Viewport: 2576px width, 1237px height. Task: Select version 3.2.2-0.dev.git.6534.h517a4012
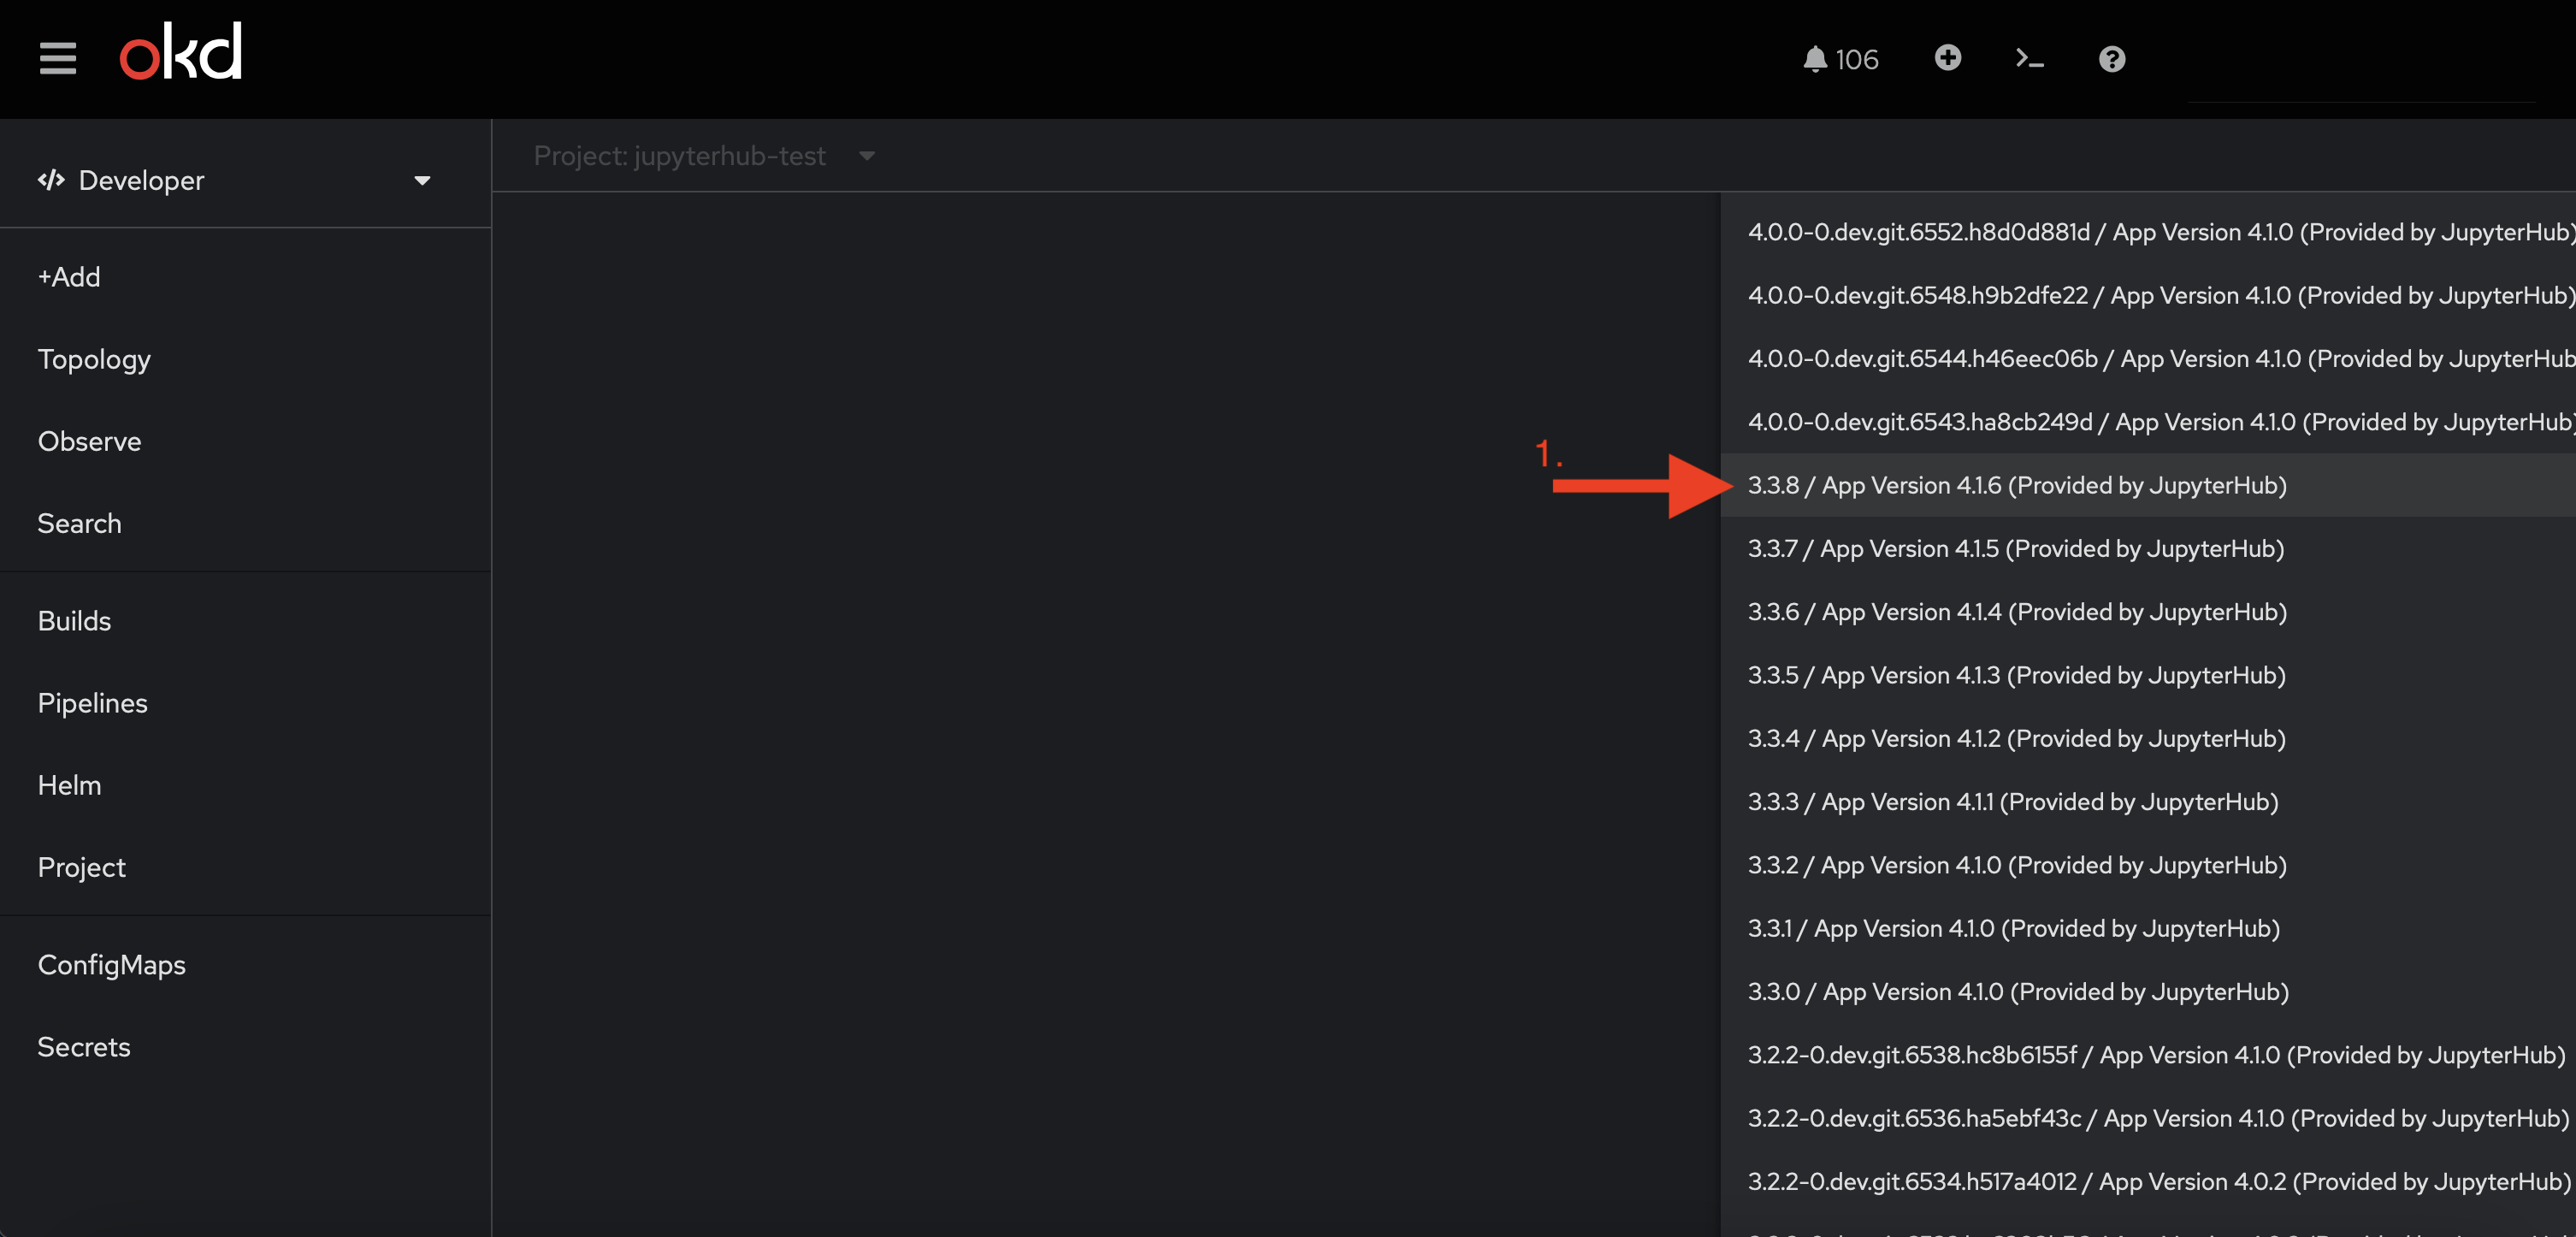point(2148,1182)
